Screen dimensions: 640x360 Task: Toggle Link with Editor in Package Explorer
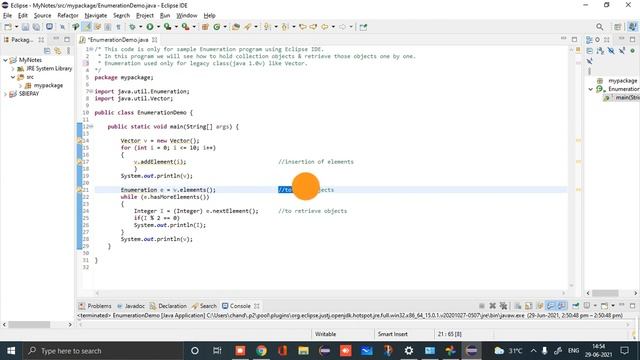(58, 51)
